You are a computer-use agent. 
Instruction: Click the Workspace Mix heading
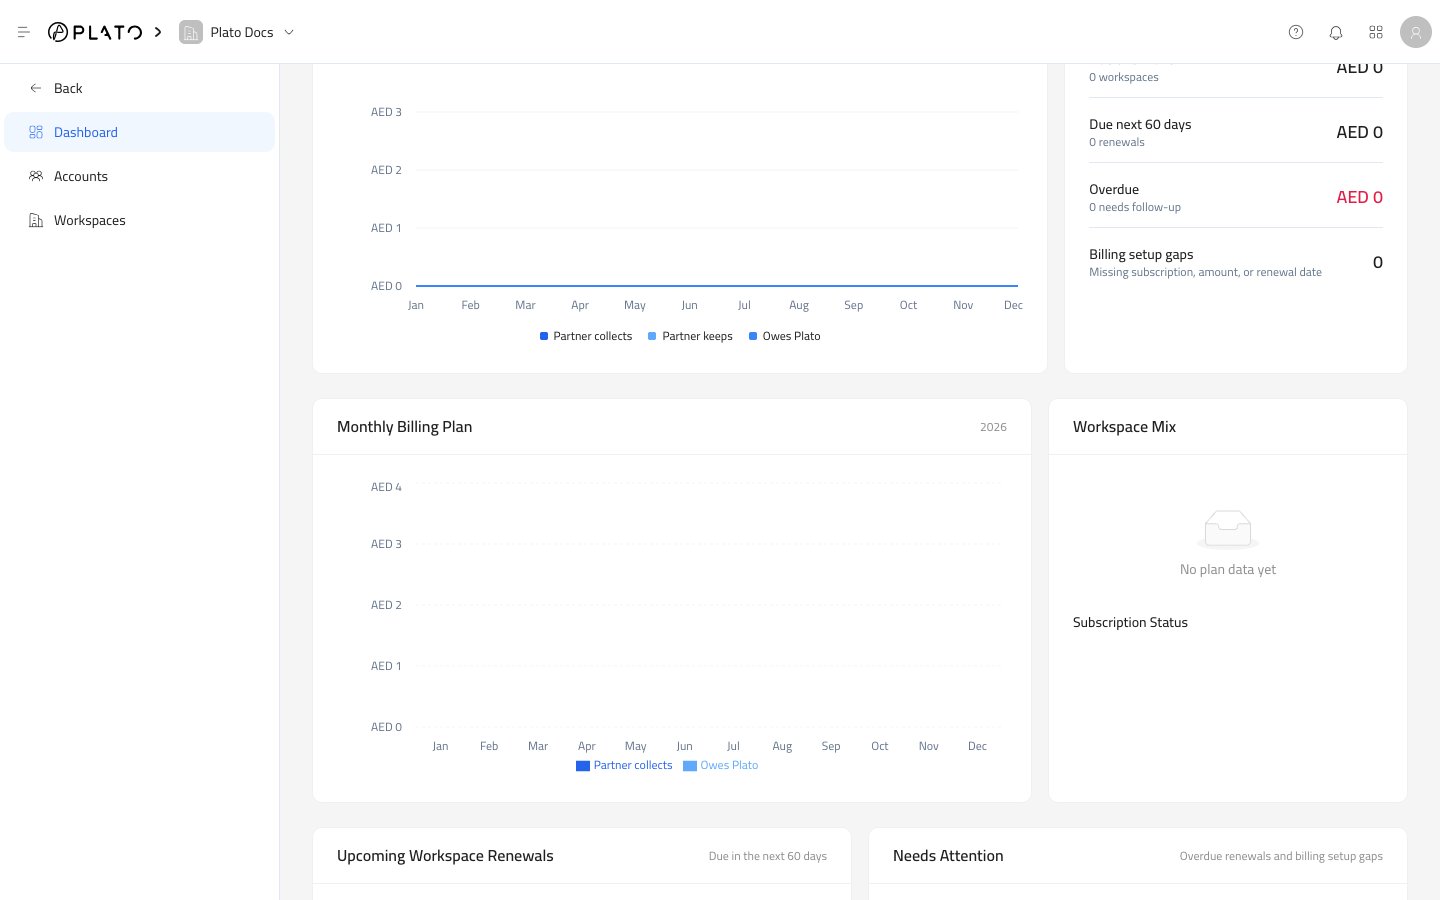(x=1124, y=427)
